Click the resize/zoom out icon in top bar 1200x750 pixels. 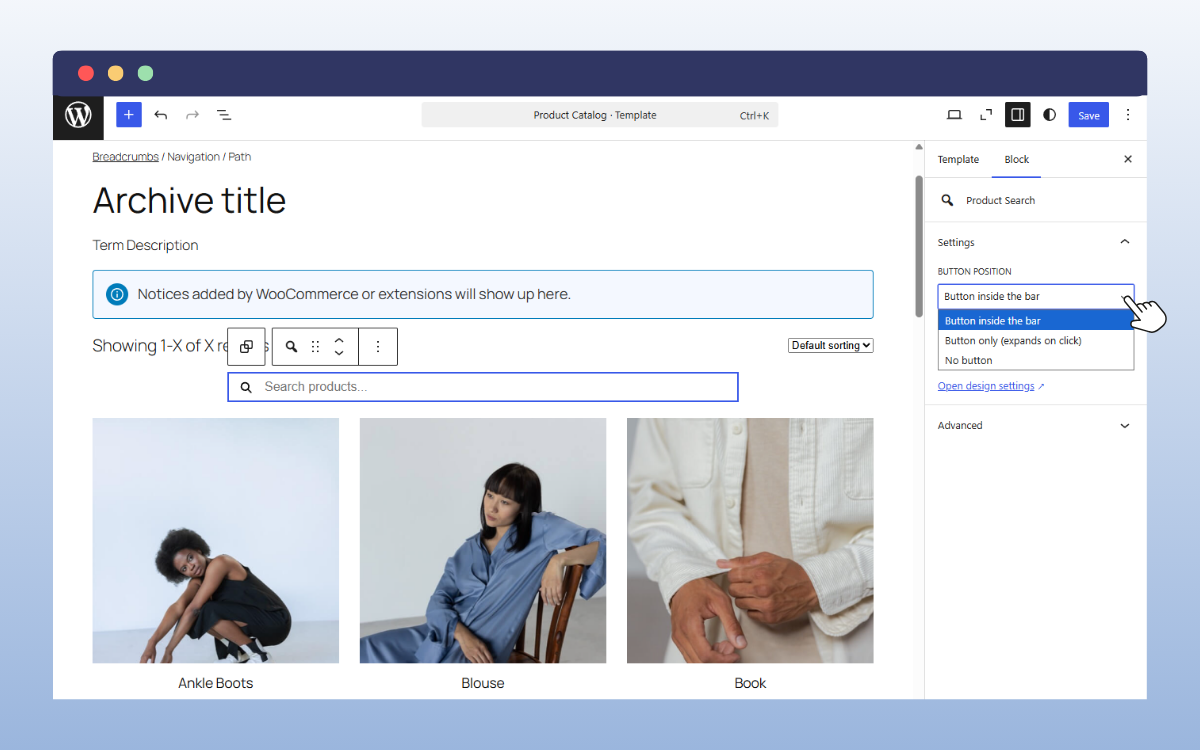click(x=986, y=115)
